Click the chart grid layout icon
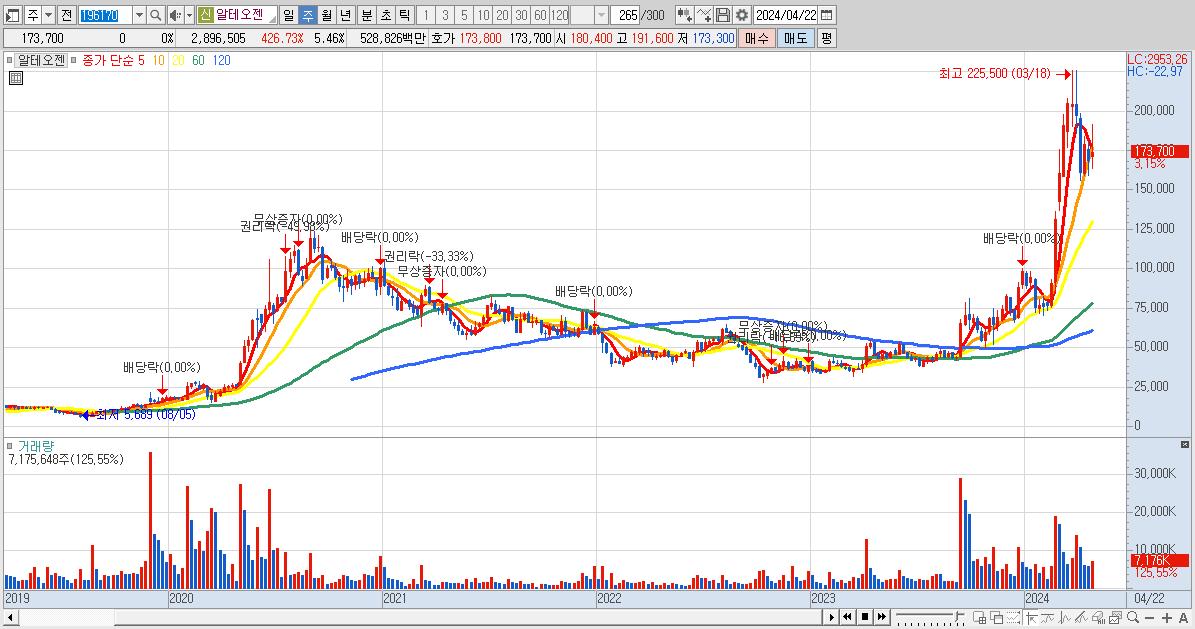The height and width of the screenshot is (629, 1195). click(979, 617)
